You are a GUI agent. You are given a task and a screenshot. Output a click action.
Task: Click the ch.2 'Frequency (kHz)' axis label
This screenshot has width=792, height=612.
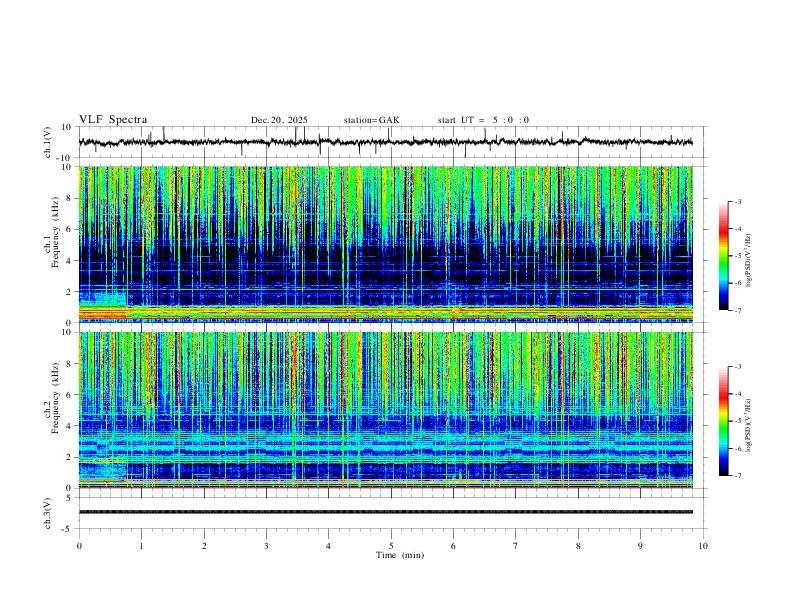point(56,398)
